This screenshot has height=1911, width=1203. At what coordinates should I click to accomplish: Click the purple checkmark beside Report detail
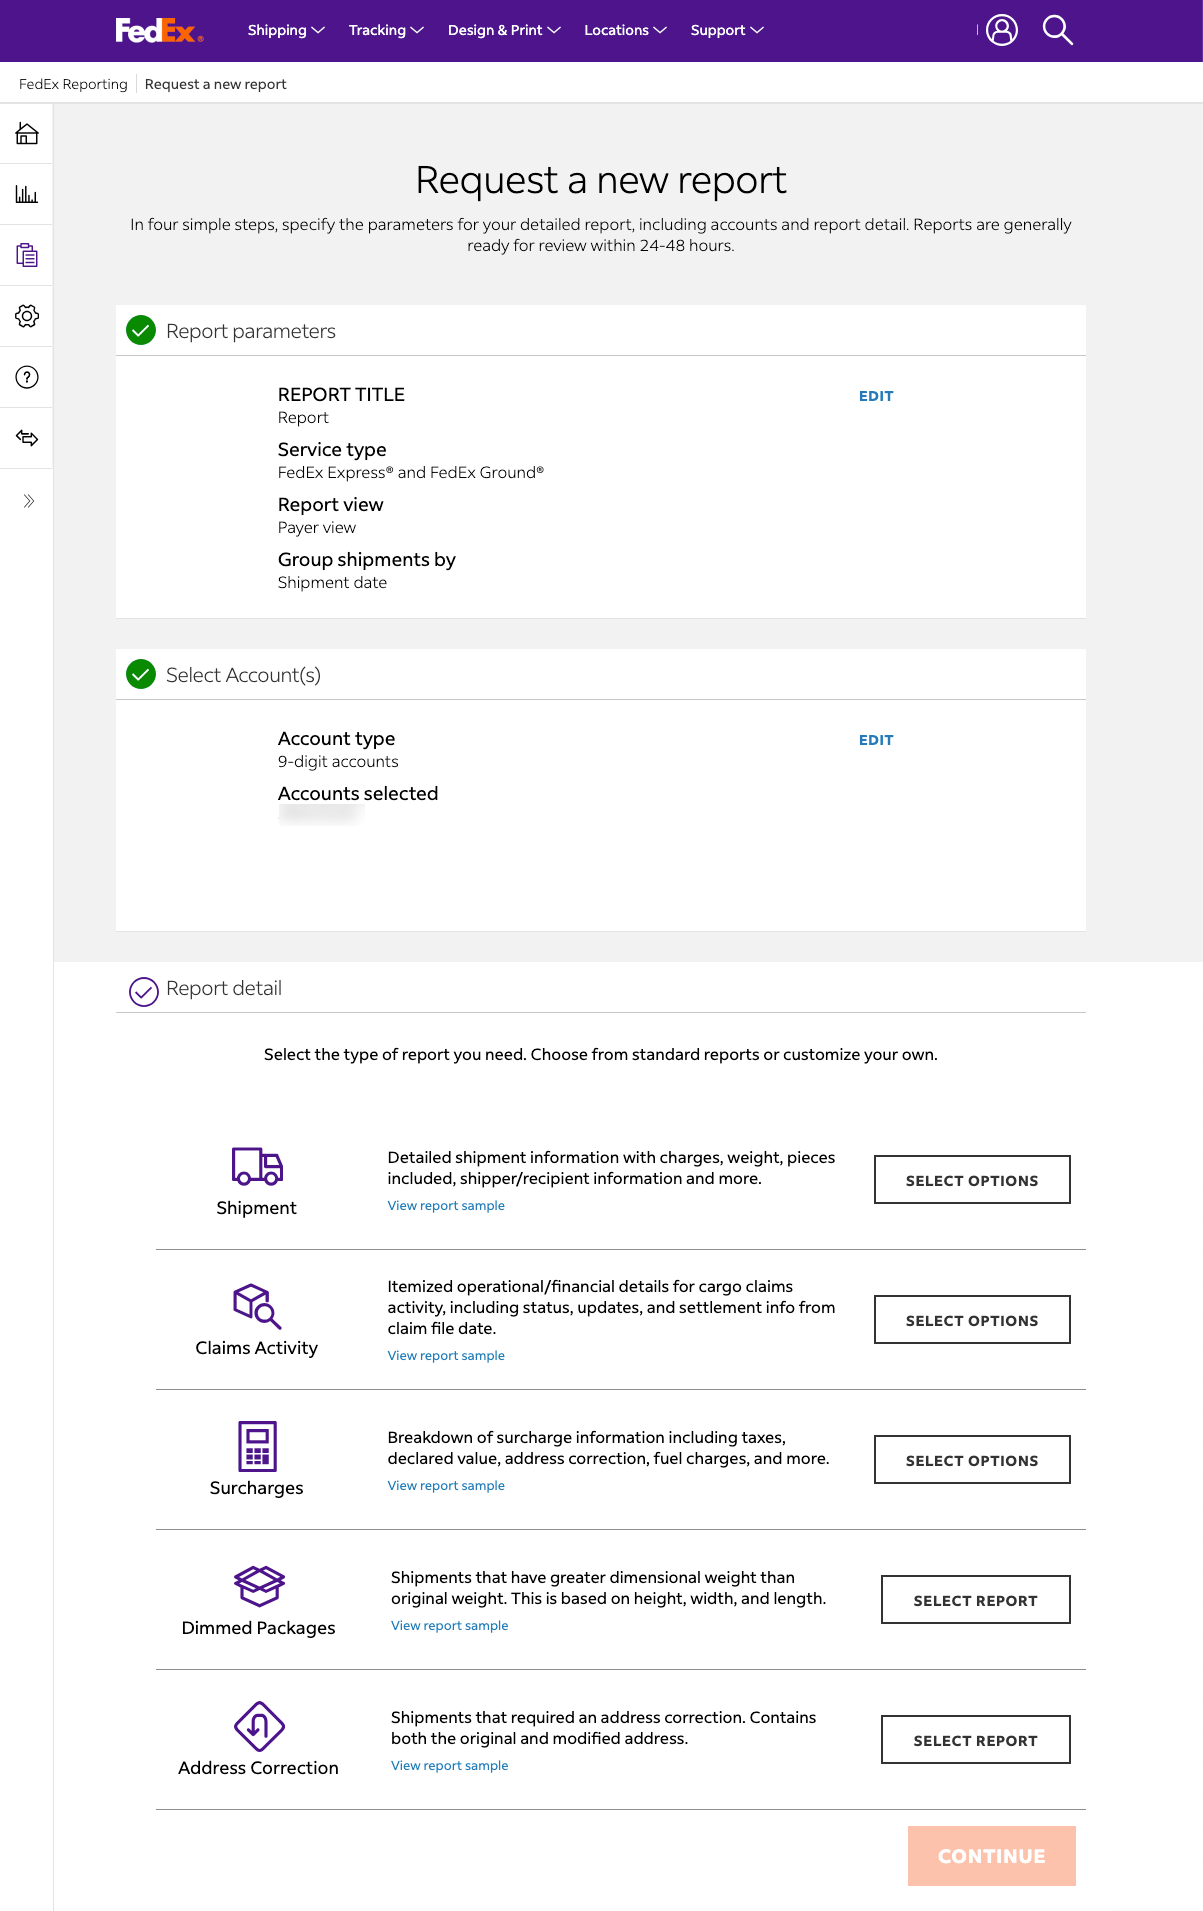click(144, 992)
